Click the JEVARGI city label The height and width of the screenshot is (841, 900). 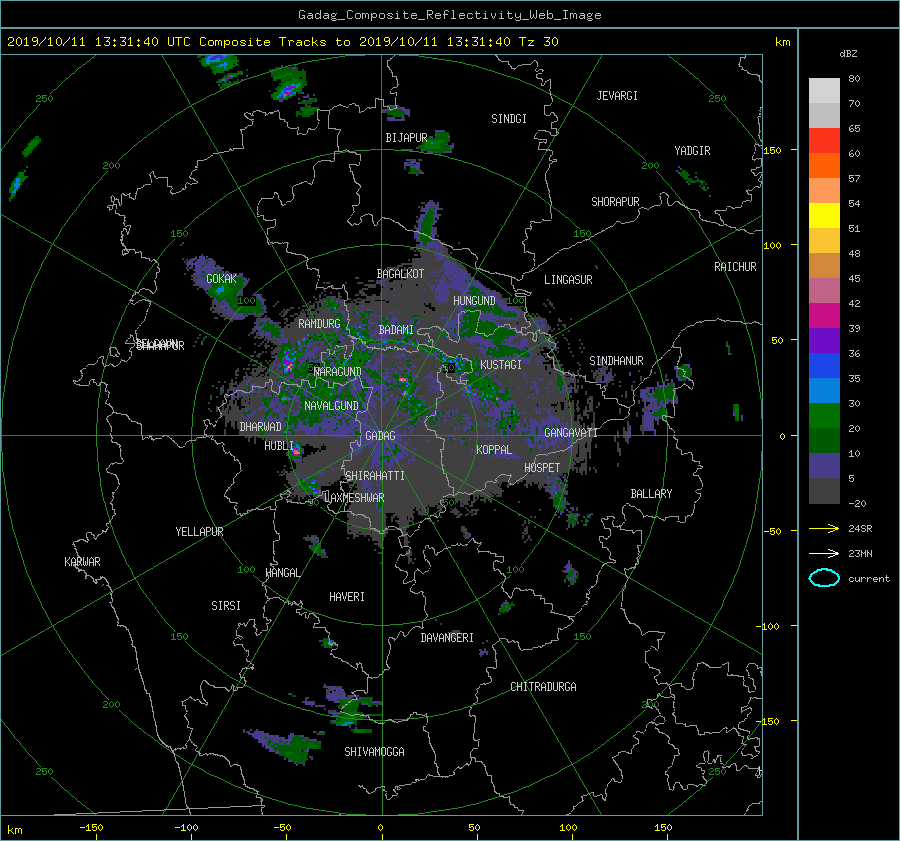[617, 96]
